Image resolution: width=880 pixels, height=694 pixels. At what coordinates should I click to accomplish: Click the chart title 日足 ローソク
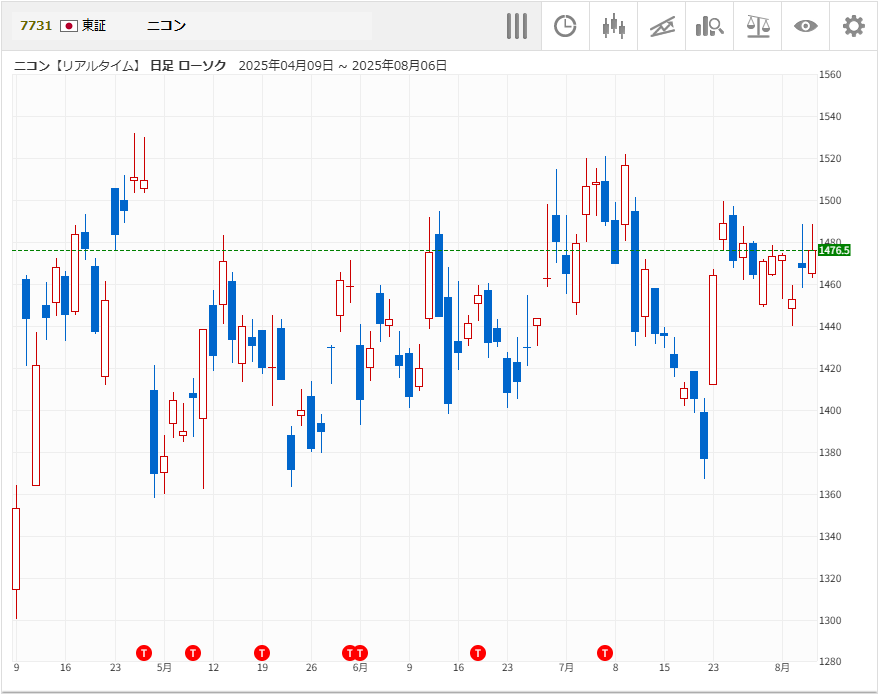pos(188,66)
